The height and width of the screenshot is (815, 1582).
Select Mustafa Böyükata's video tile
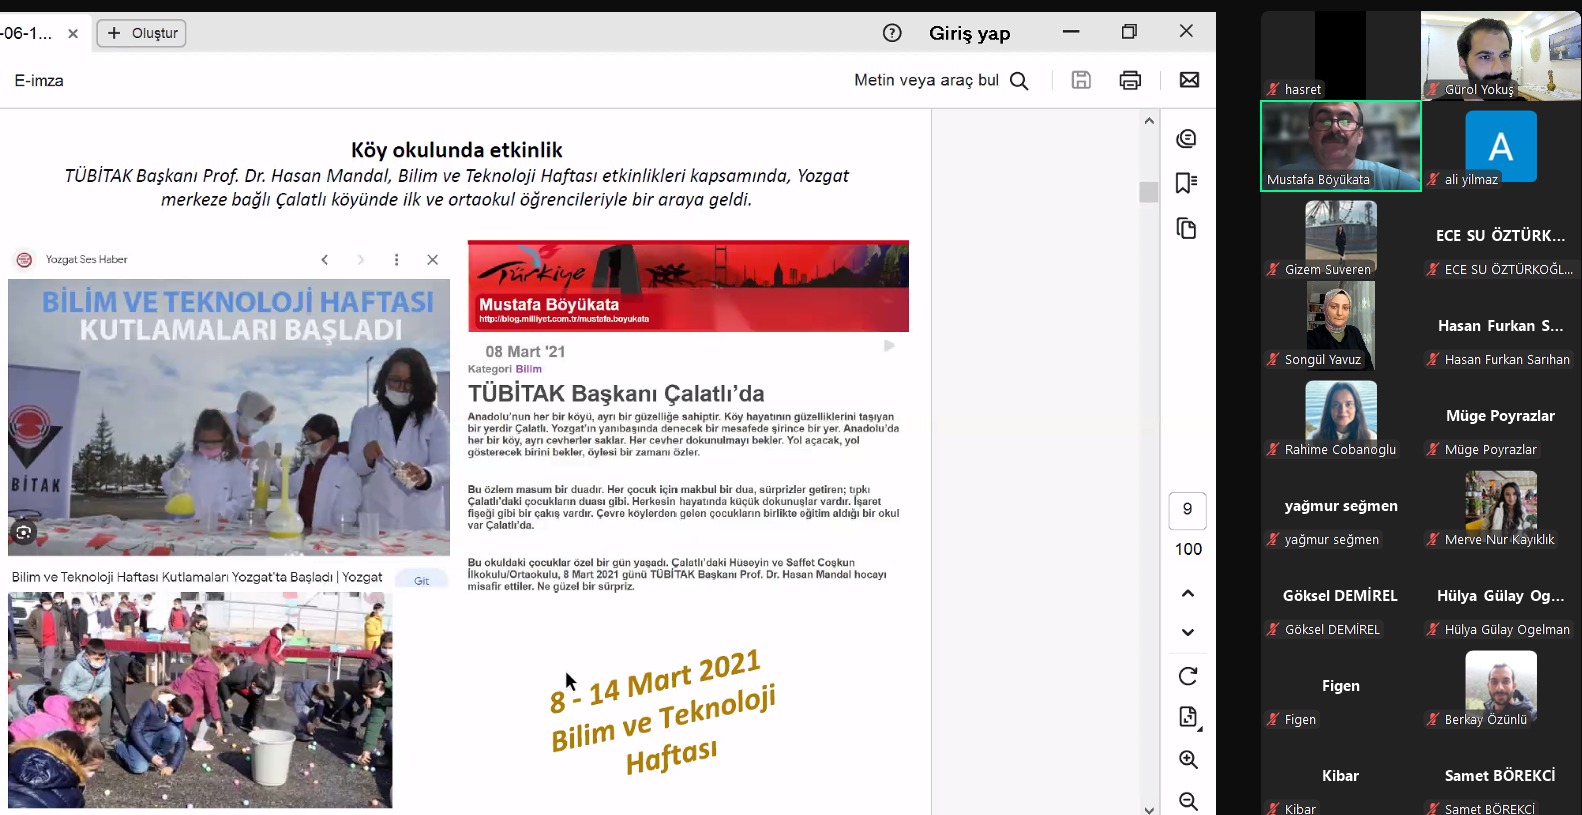pyautogui.click(x=1340, y=146)
